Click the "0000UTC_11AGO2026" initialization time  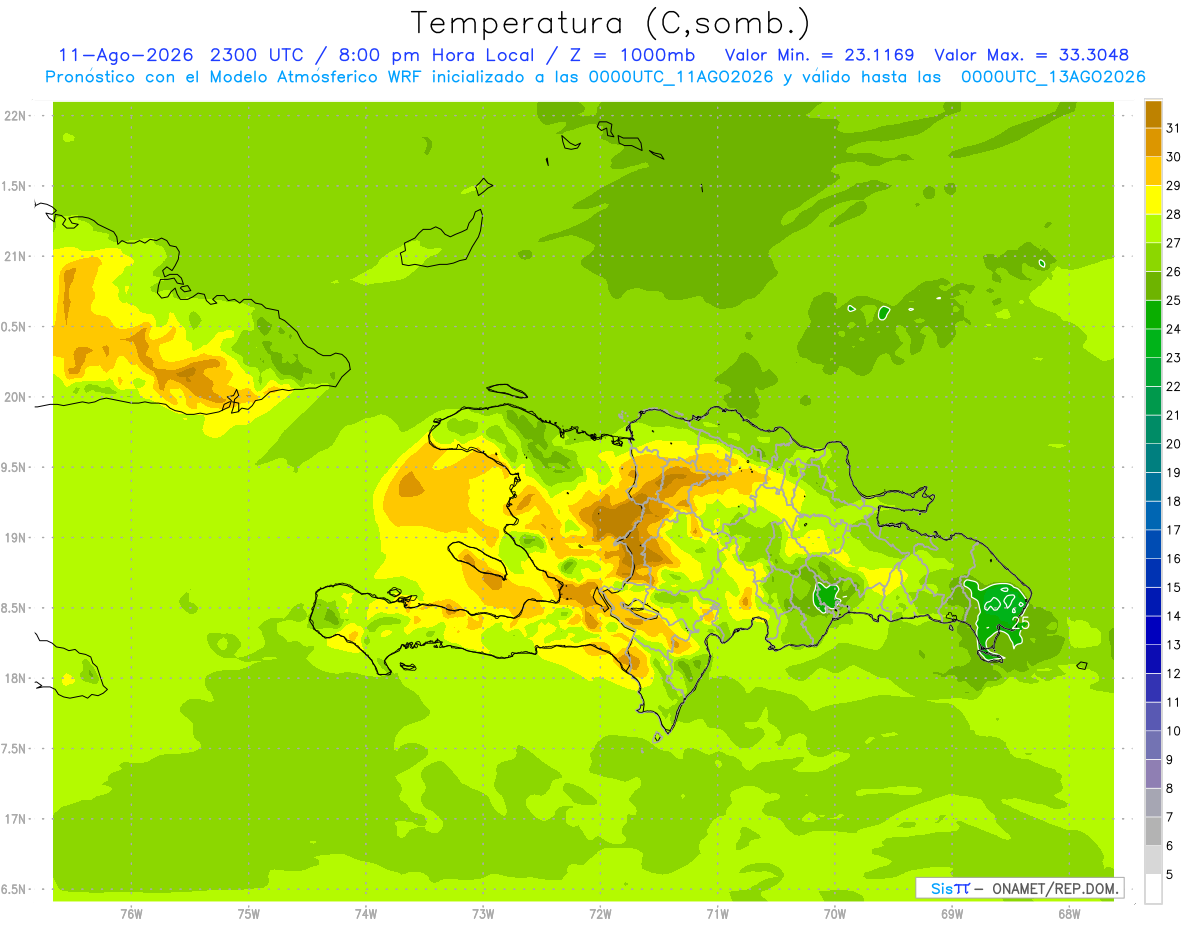pyautogui.click(x=681, y=77)
